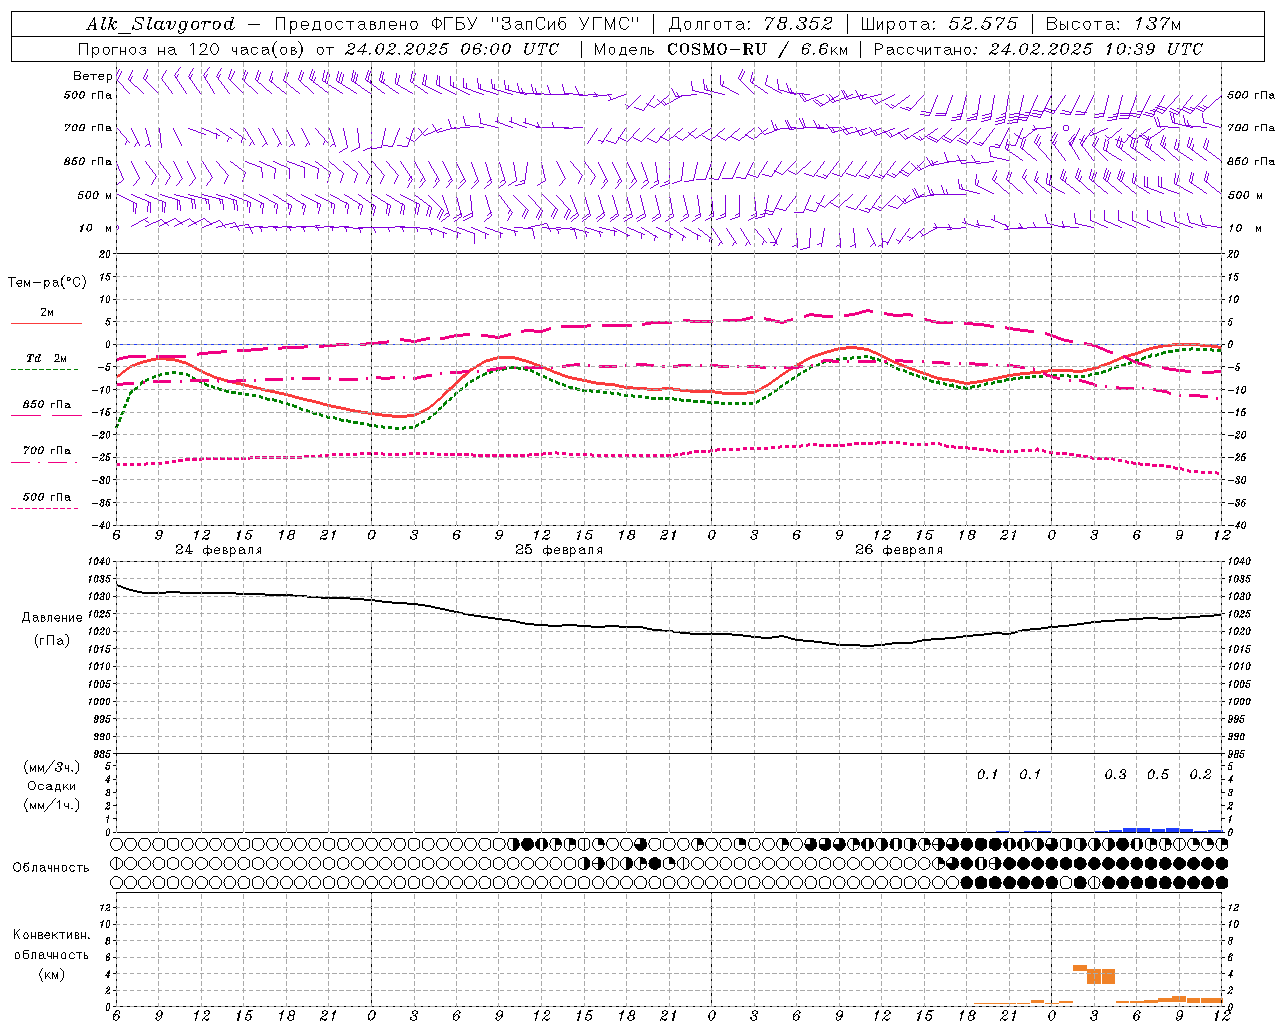Click the 'Td 2м' dew point legend entry

[x=47, y=358]
